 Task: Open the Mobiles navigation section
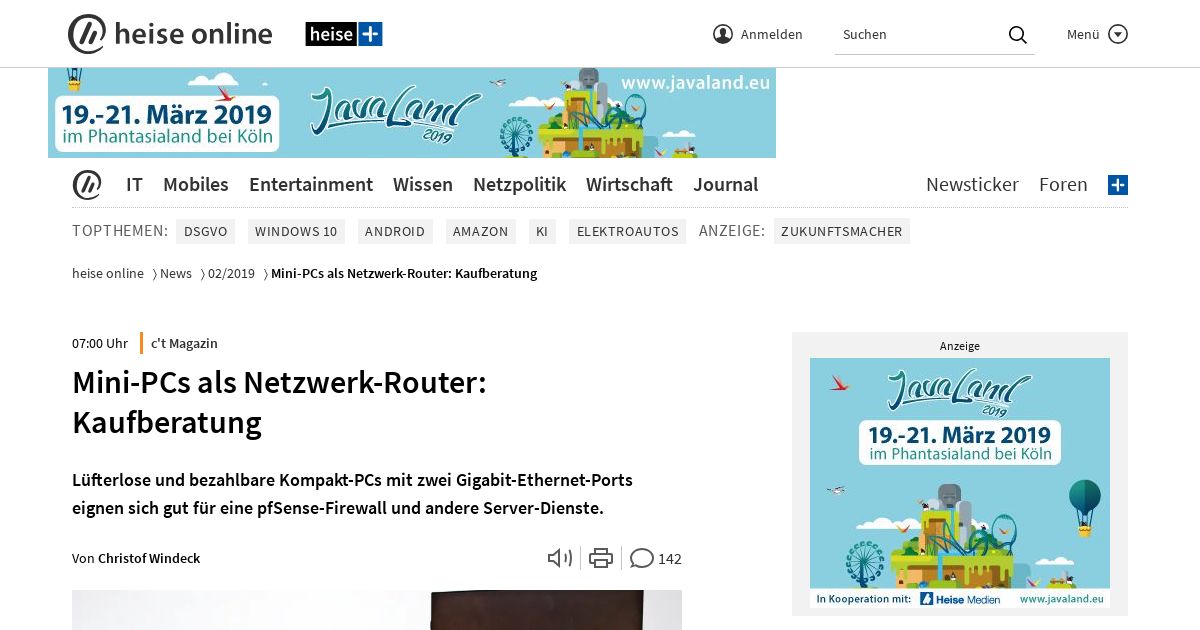pos(196,184)
